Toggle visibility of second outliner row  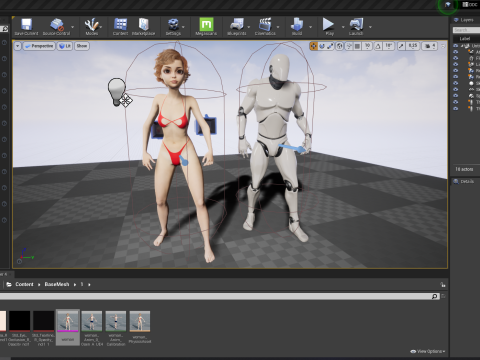[x=456, y=52]
